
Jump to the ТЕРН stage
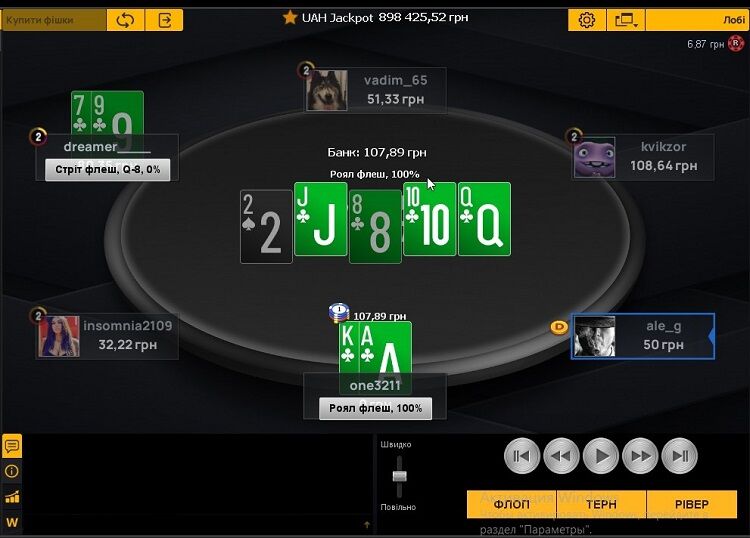pos(601,504)
